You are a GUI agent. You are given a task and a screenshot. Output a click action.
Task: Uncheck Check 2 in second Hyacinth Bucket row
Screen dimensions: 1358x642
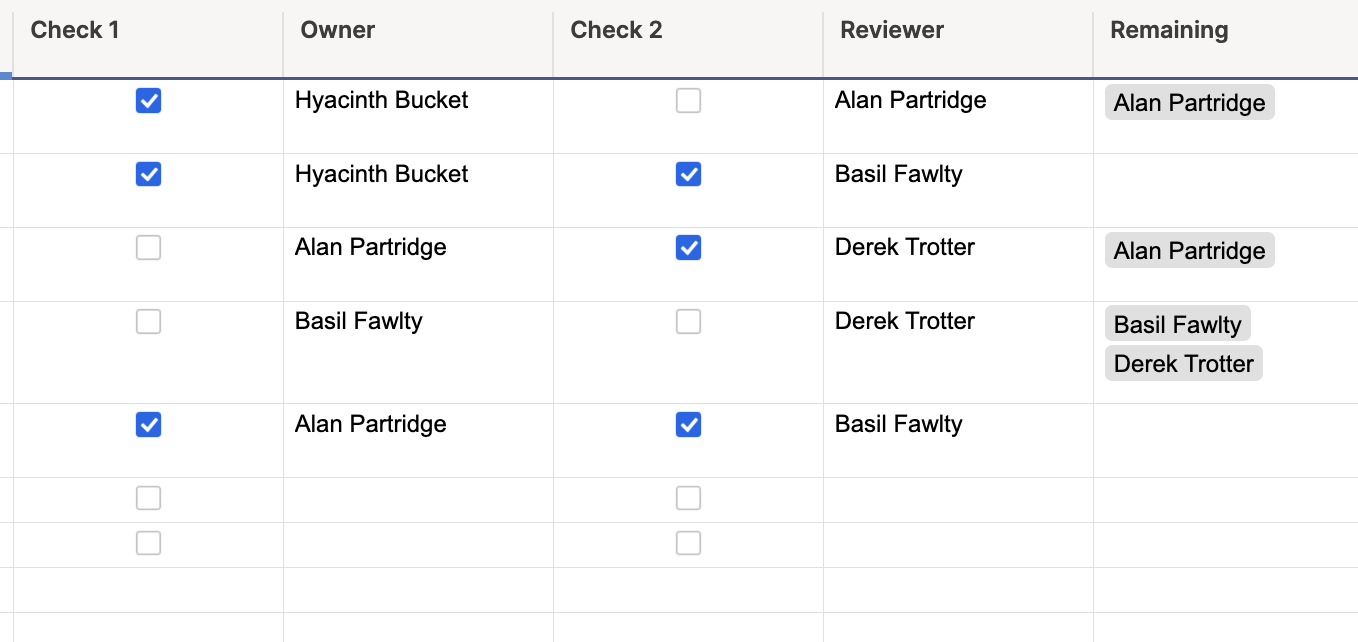tap(688, 174)
